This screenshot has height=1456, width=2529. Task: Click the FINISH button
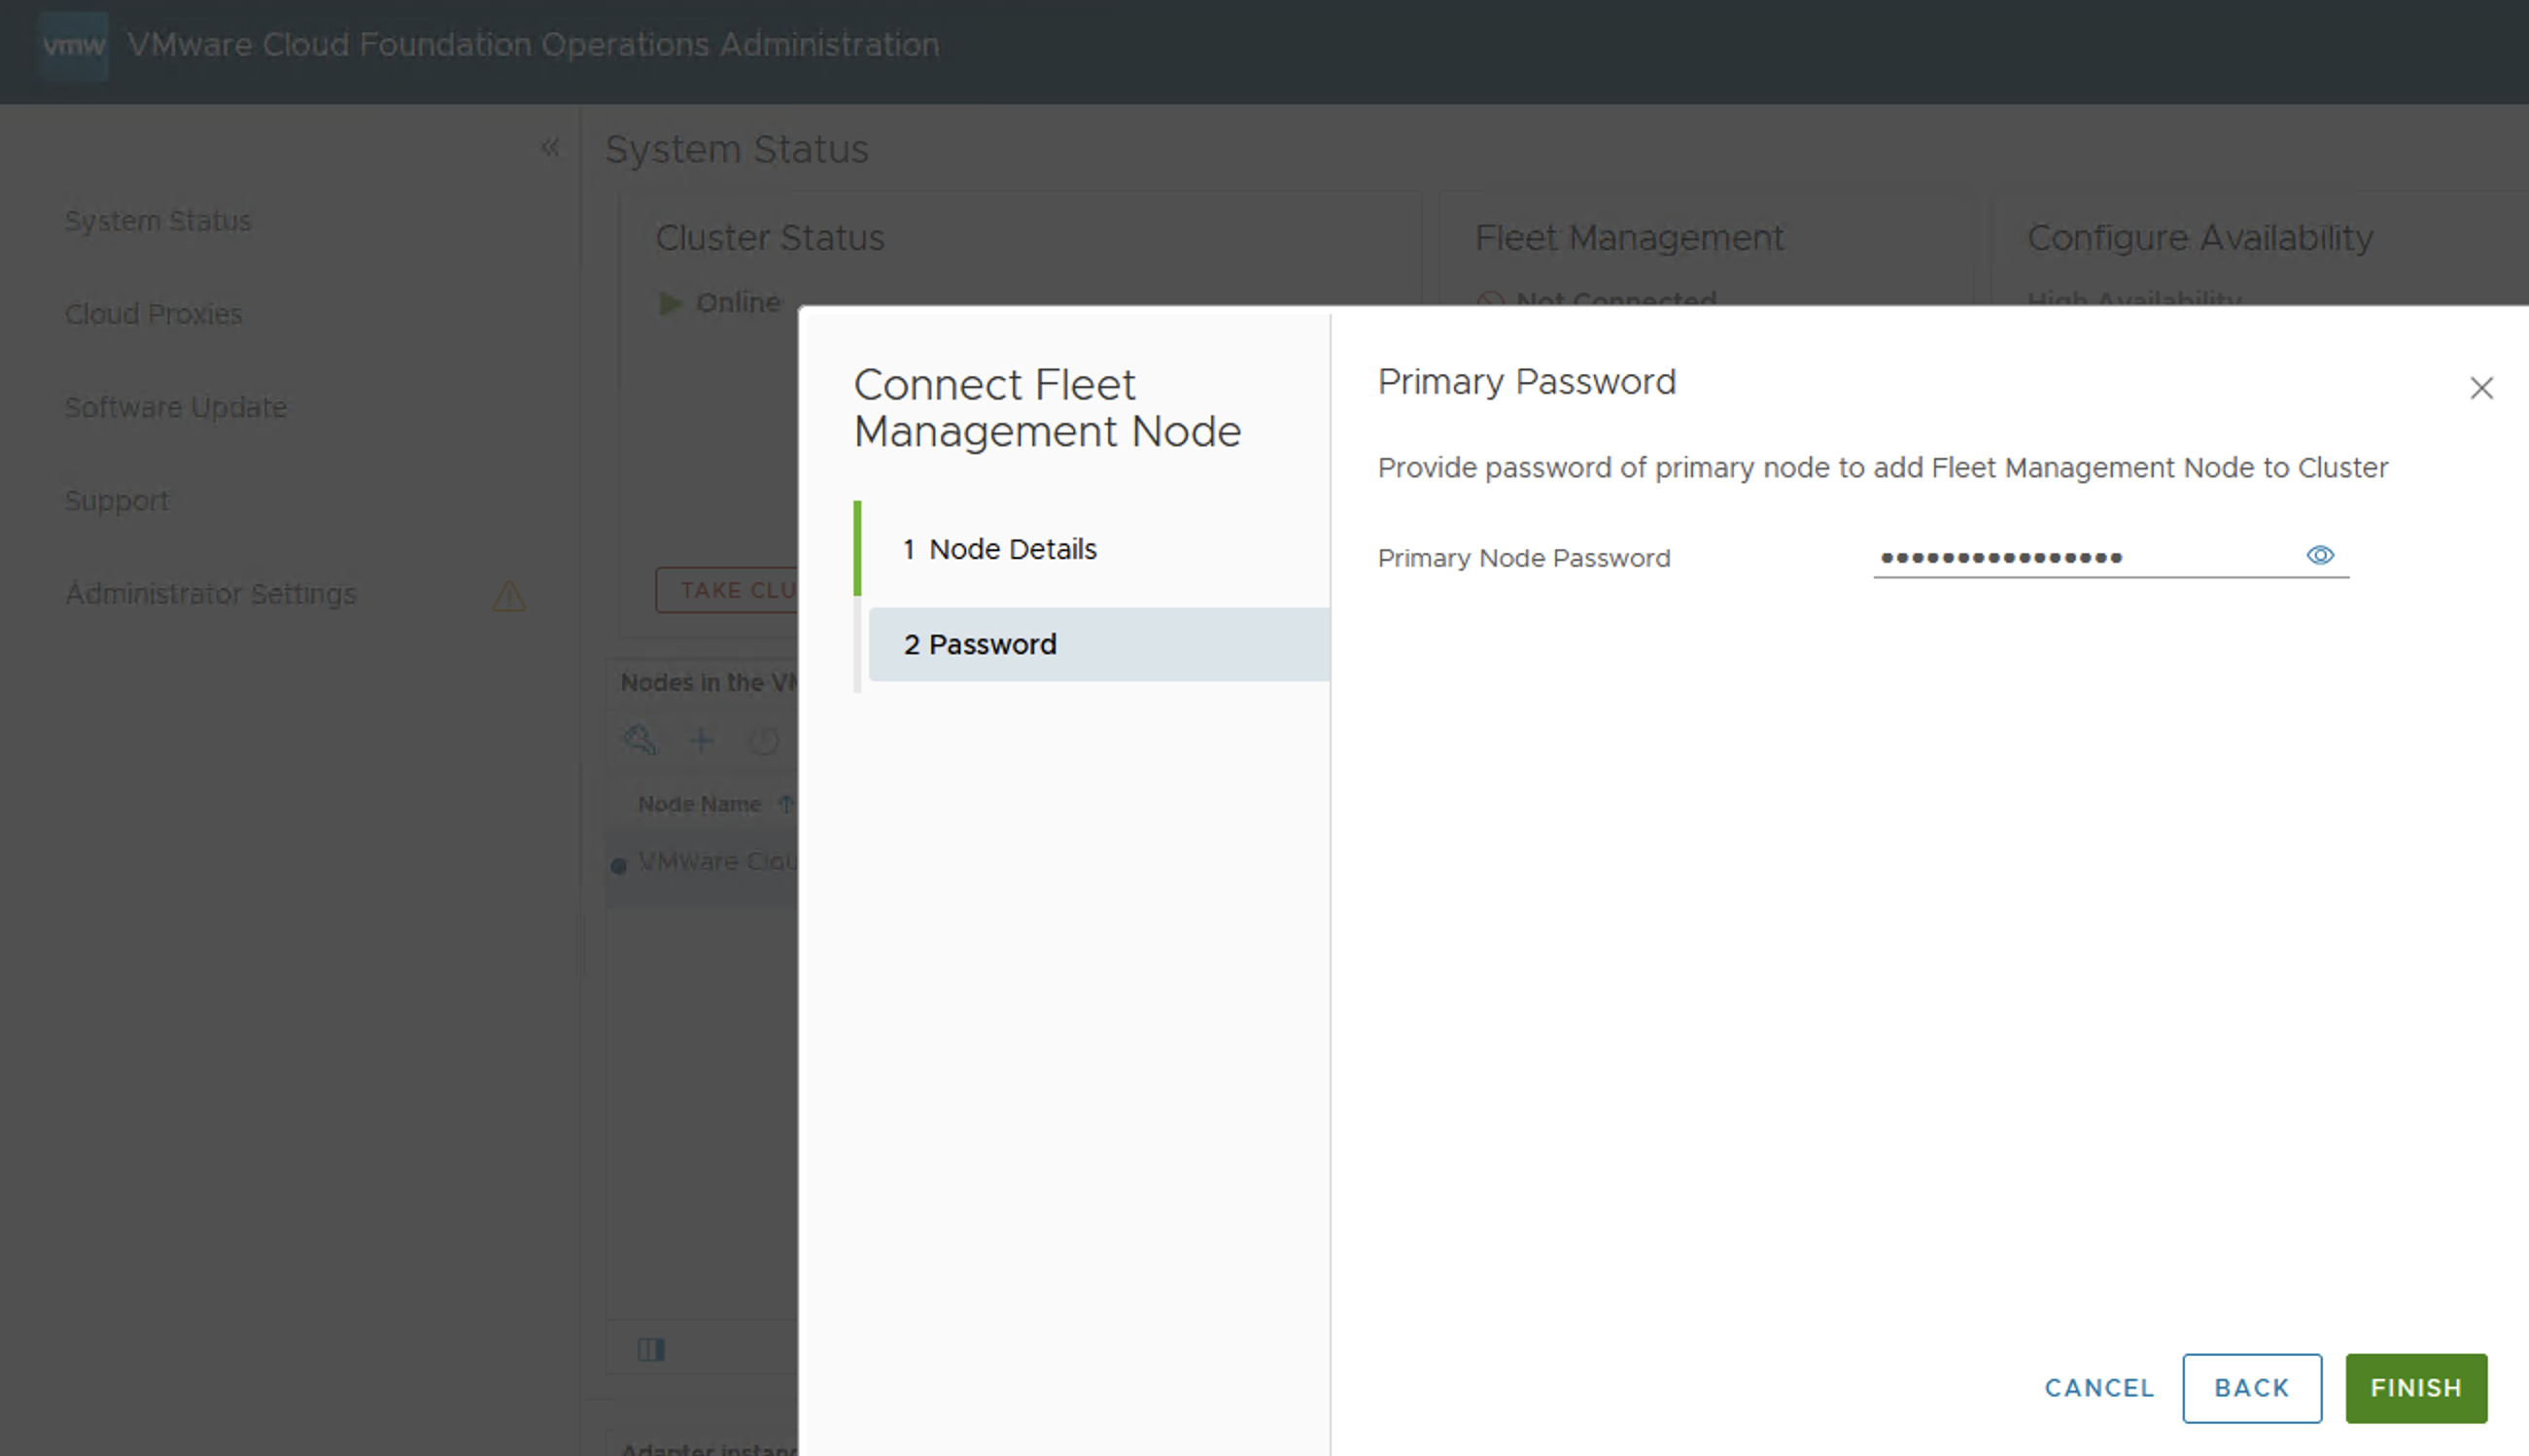tap(2415, 1388)
